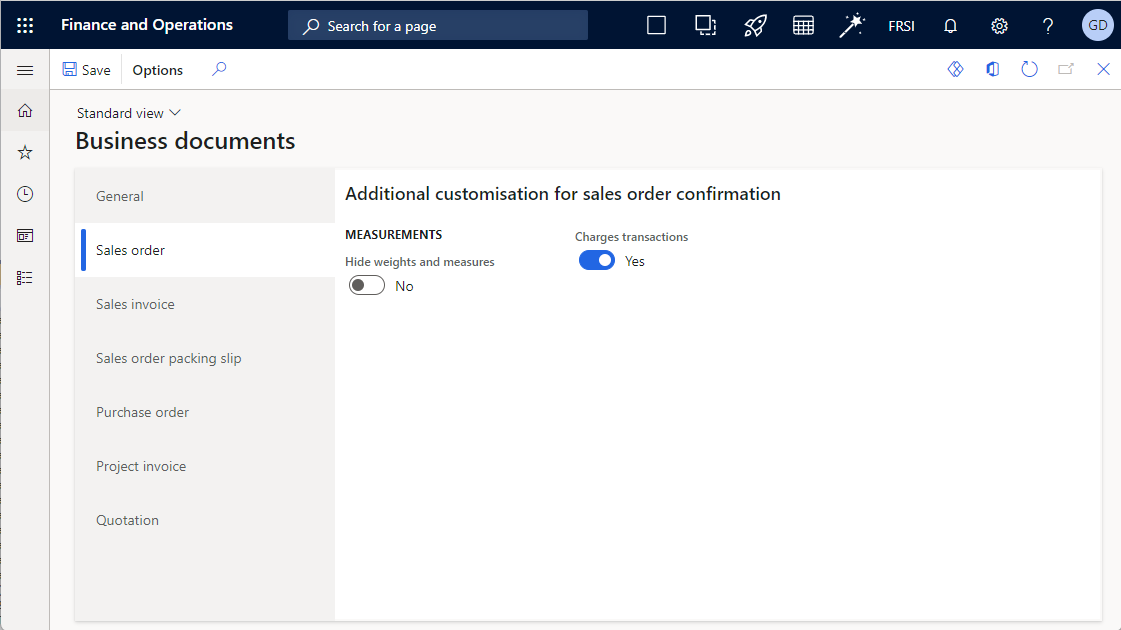Open the help question mark
The width and height of the screenshot is (1121, 630).
tap(1048, 26)
